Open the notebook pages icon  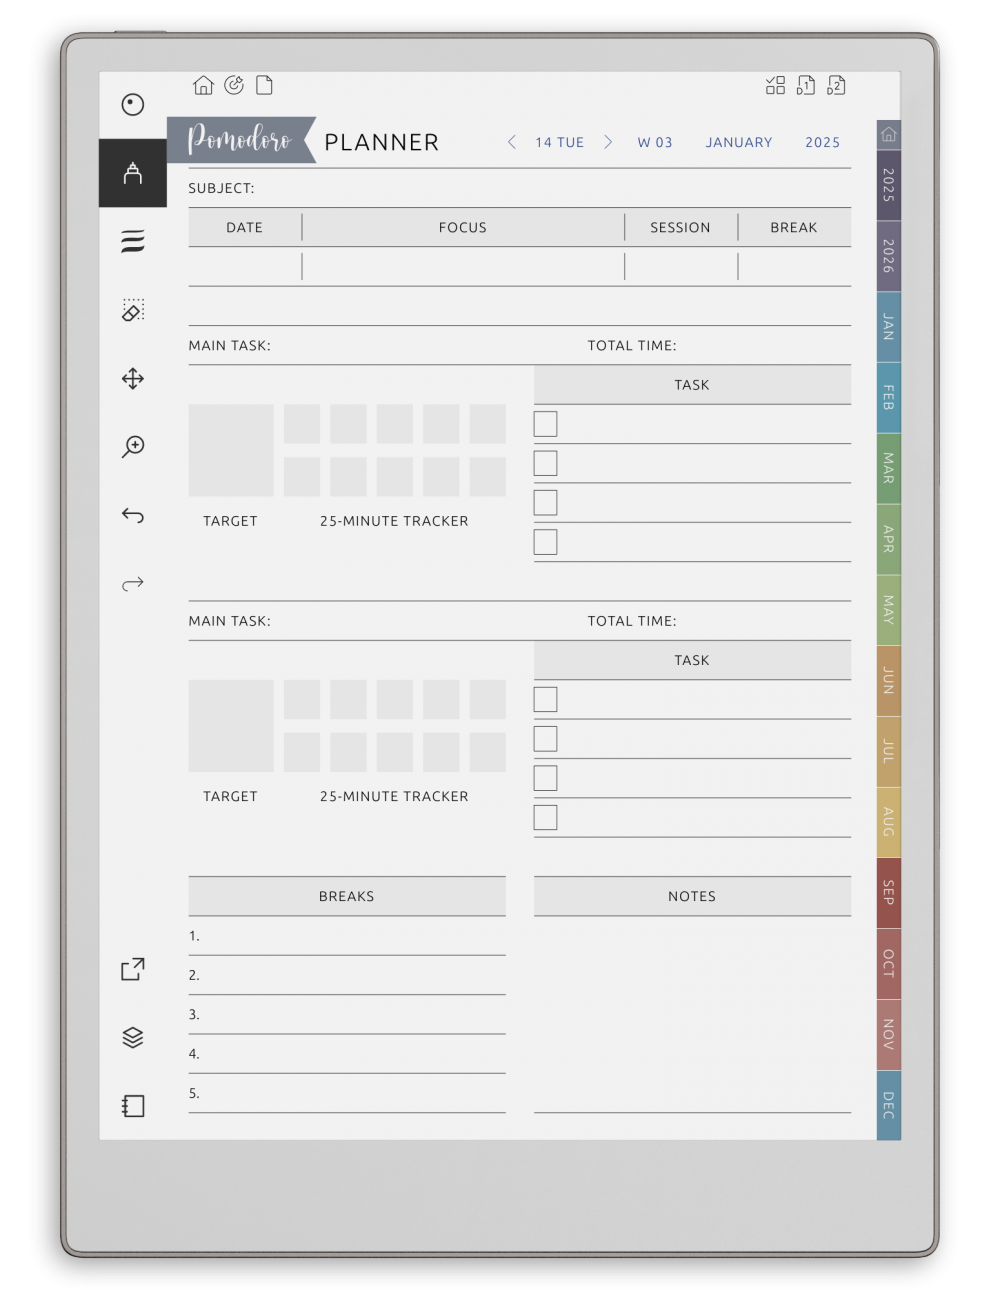pyautogui.click(x=133, y=1105)
